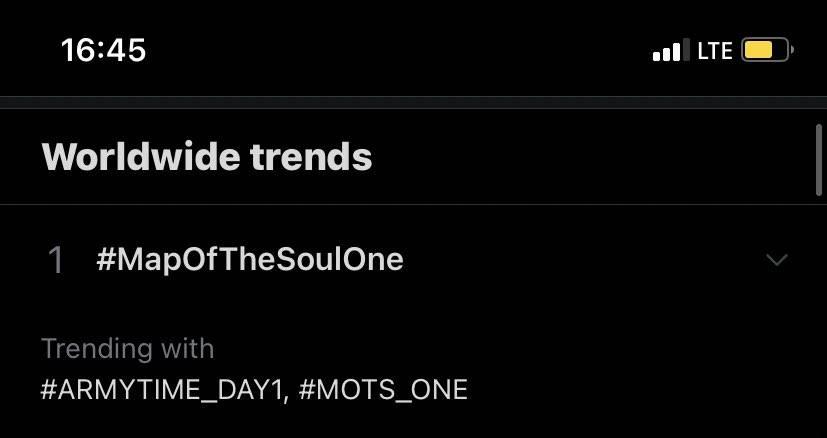Select the Worldwide trends heading
The image size is (827, 438).
tap(207, 157)
